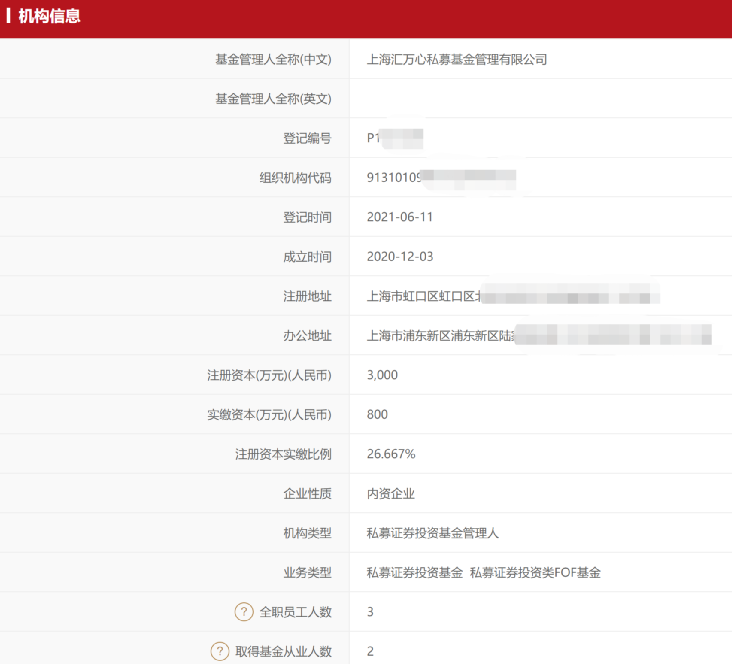Click the 组织机构代码 label
The width and height of the screenshot is (732, 664).
[x=295, y=178]
